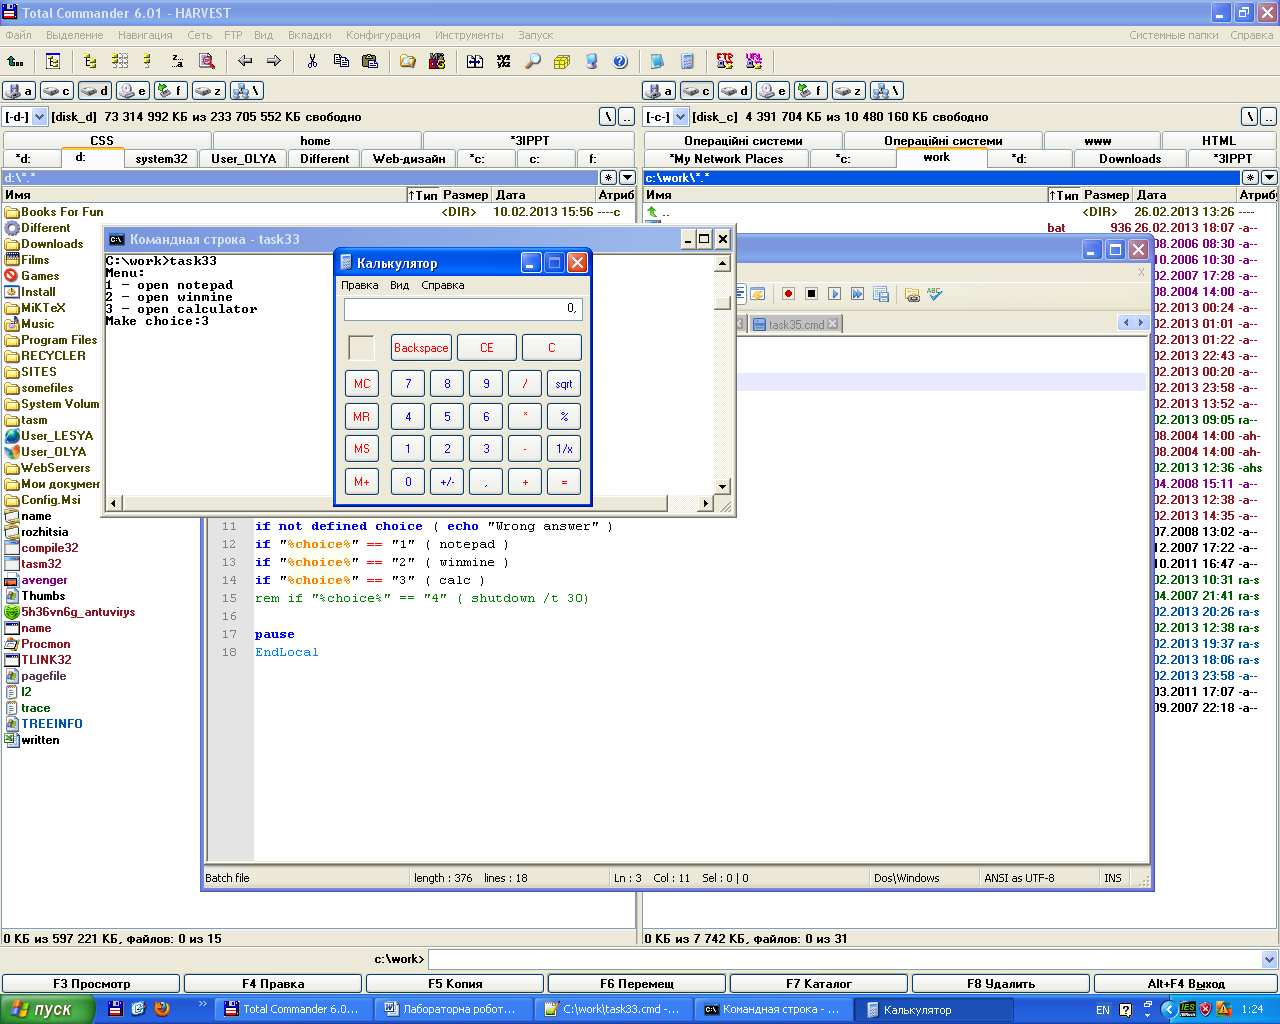The image size is (1280, 1024).
Task: Open the Инструменты menu
Action: pyautogui.click(x=469, y=35)
